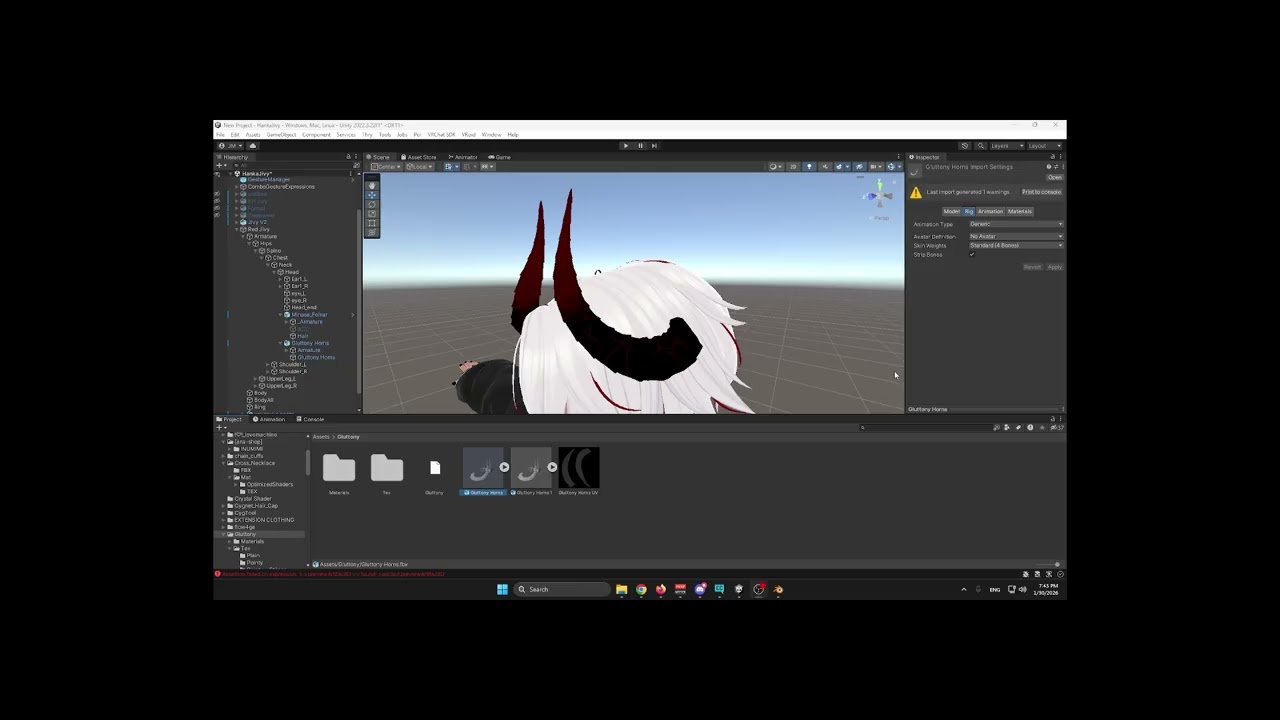Select the Rotate tool in Scene toolbar

click(x=372, y=204)
